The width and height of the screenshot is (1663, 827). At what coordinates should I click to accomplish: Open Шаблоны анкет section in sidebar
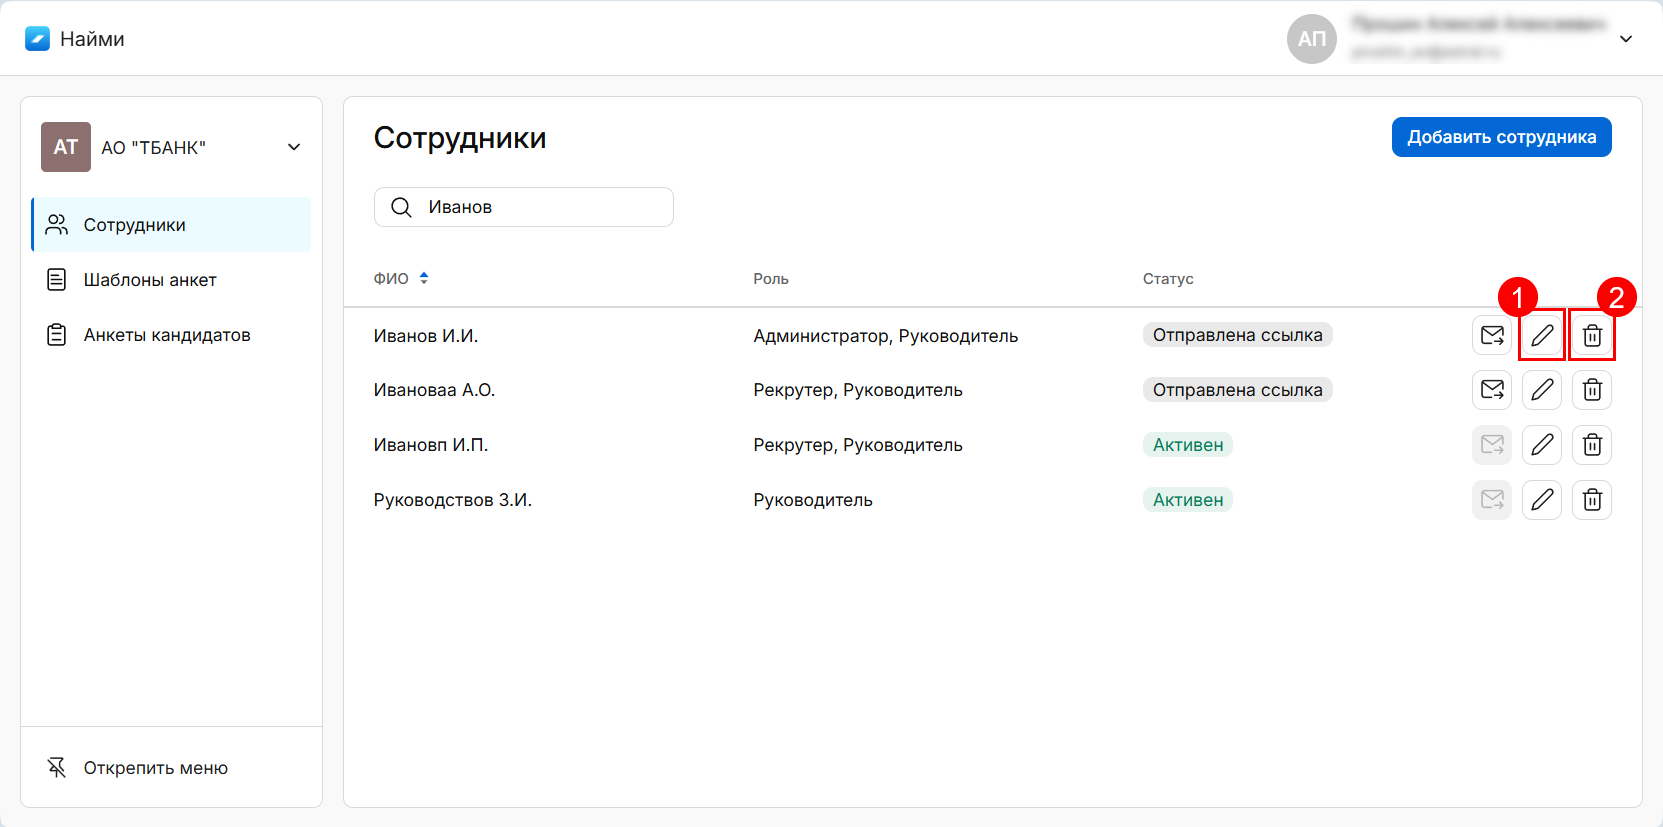[x=150, y=280]
